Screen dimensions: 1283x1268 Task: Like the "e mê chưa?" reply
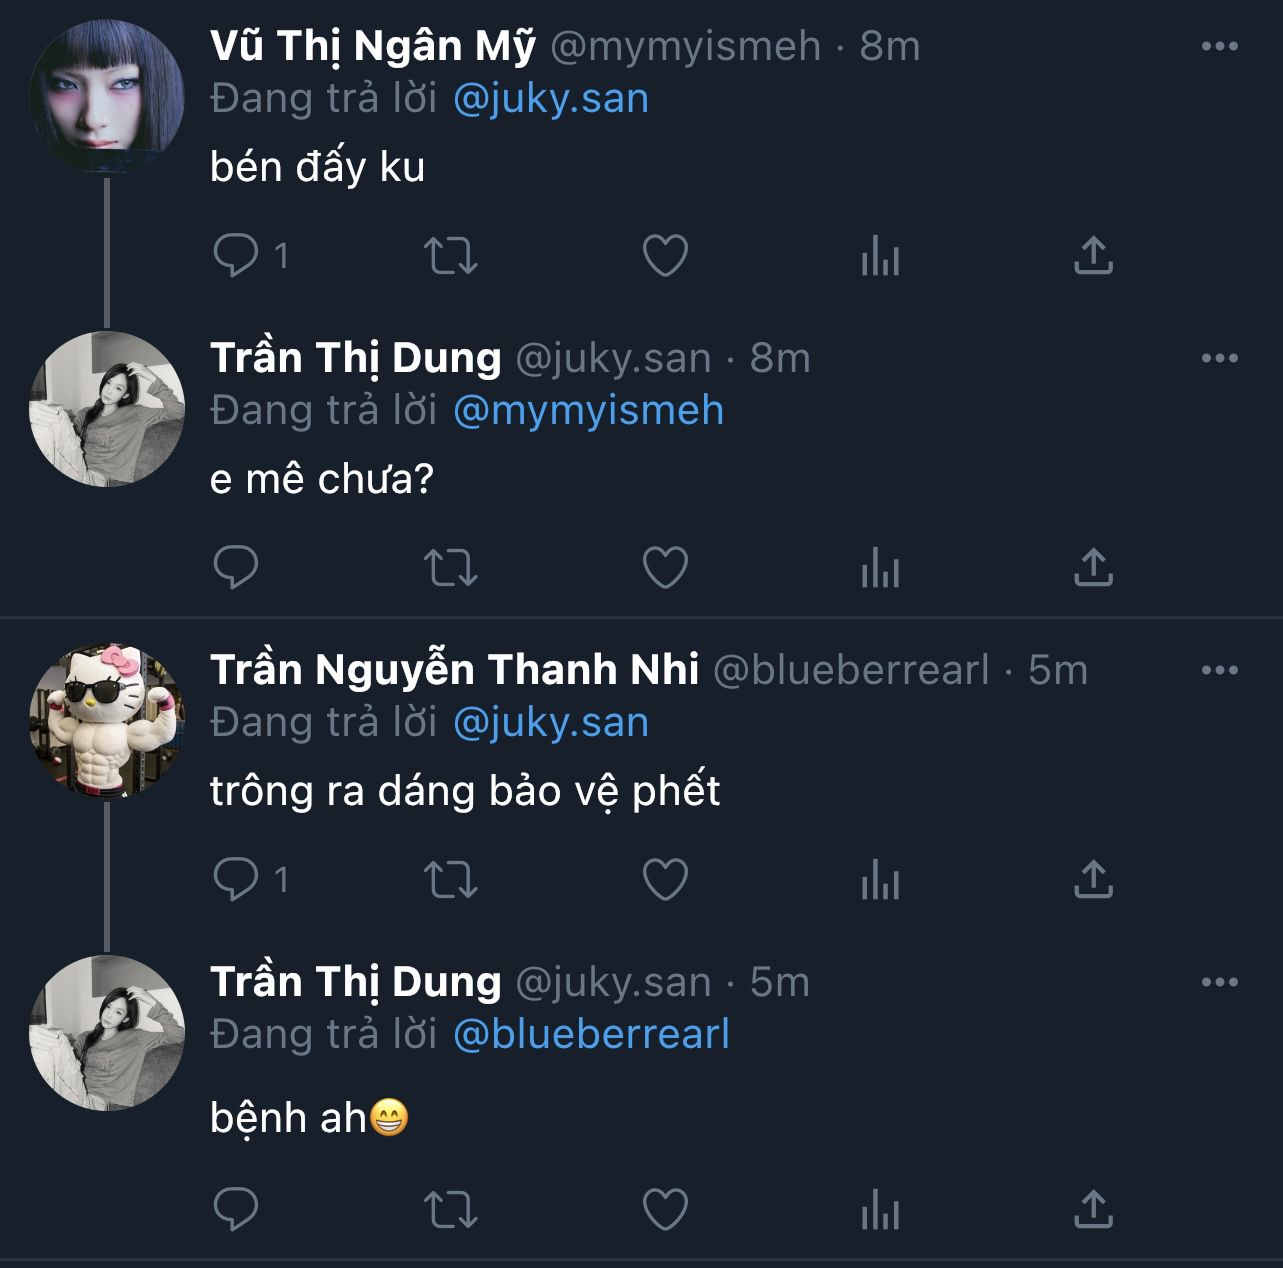pyautogui.click(x=665, y=568)
